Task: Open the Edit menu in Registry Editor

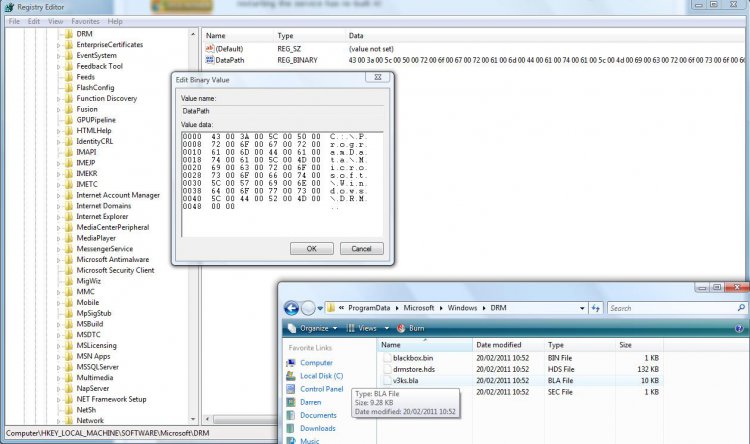Action: tap(33, 22)
